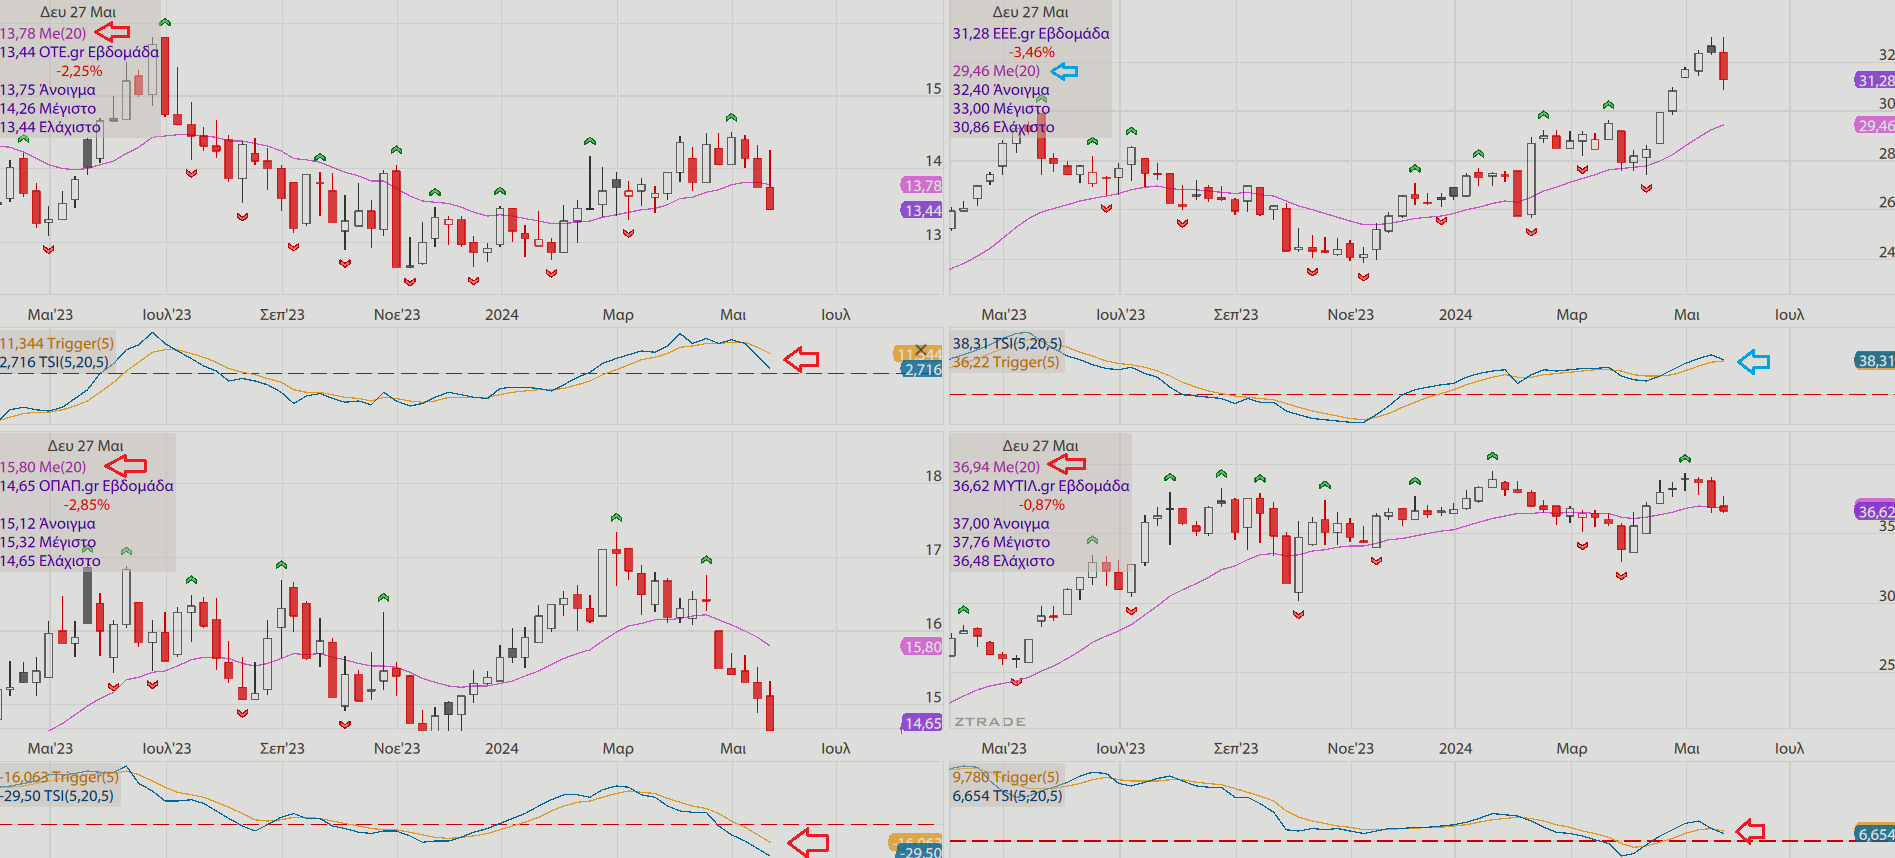
Task: Click the '14,65 Ελάχιστο' low price
Action: (x=50, y=562)
